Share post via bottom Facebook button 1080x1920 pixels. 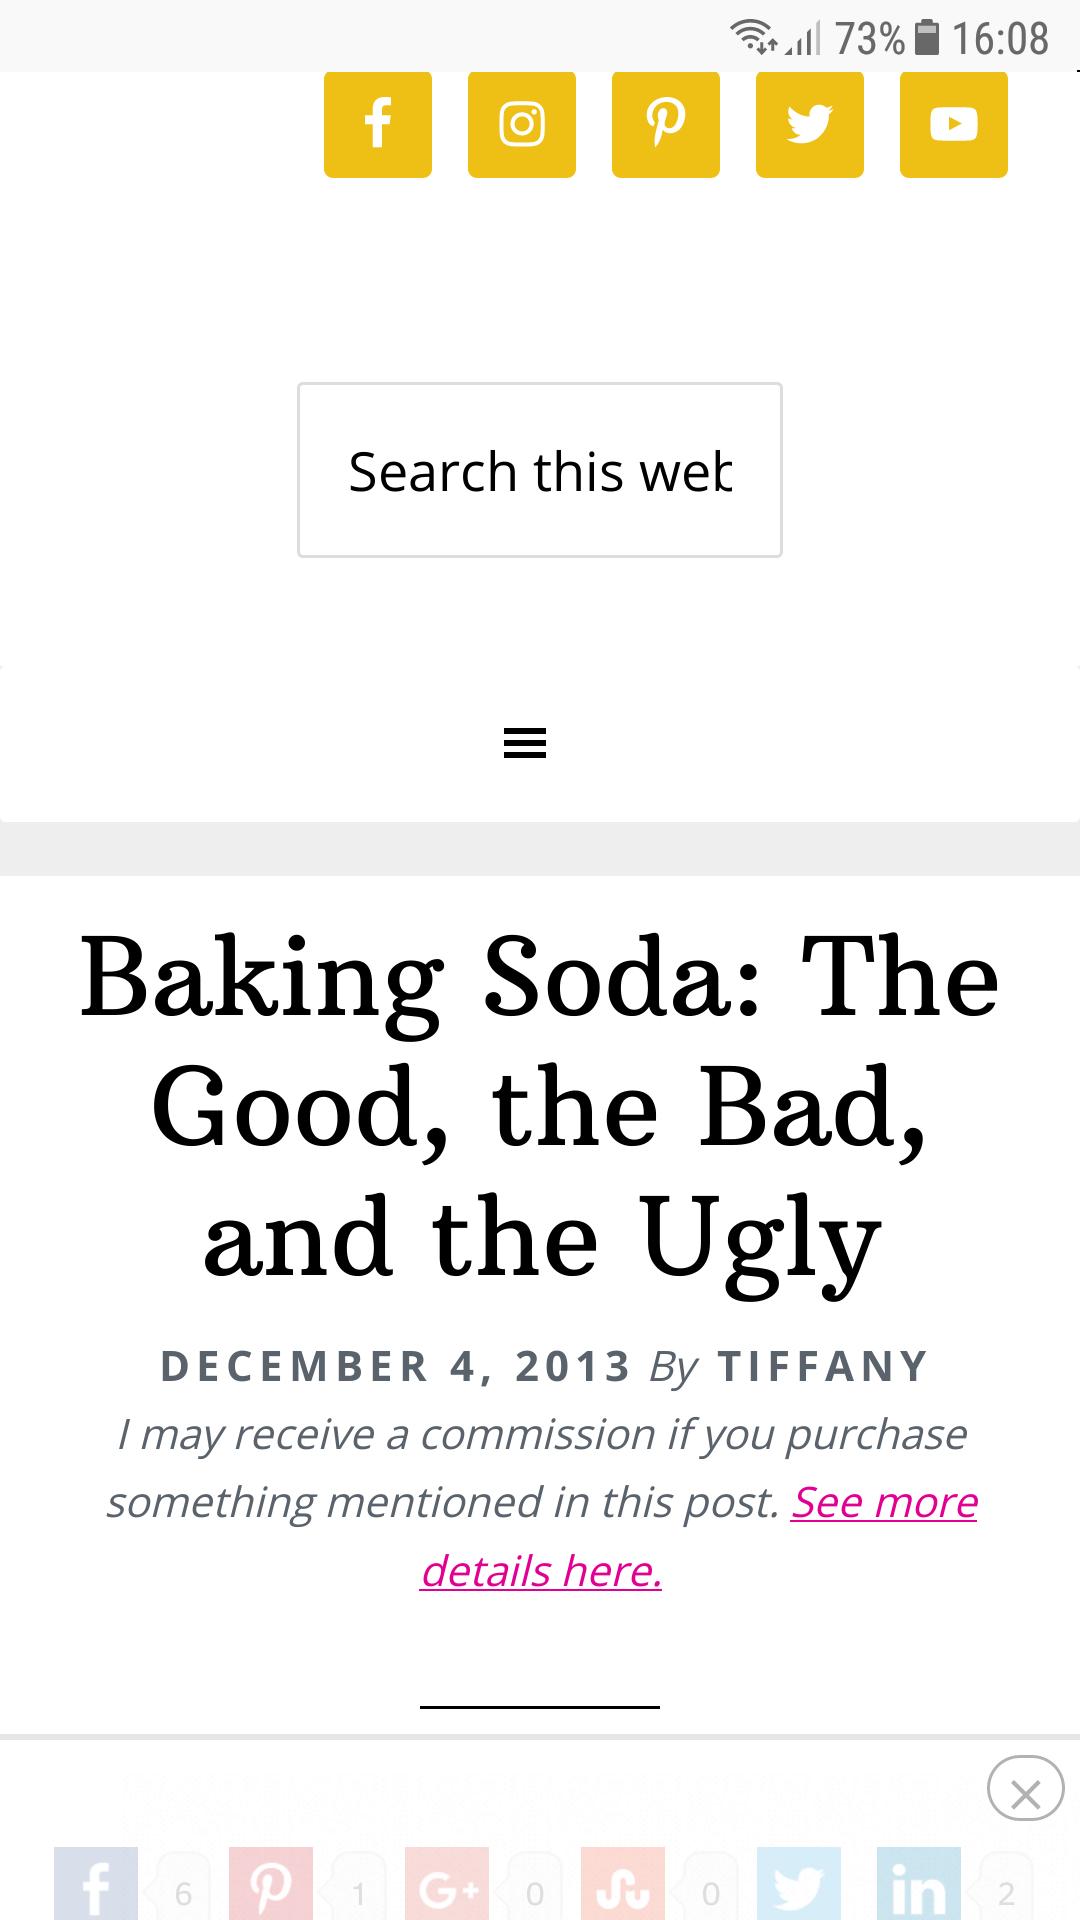click(96, 1884)
